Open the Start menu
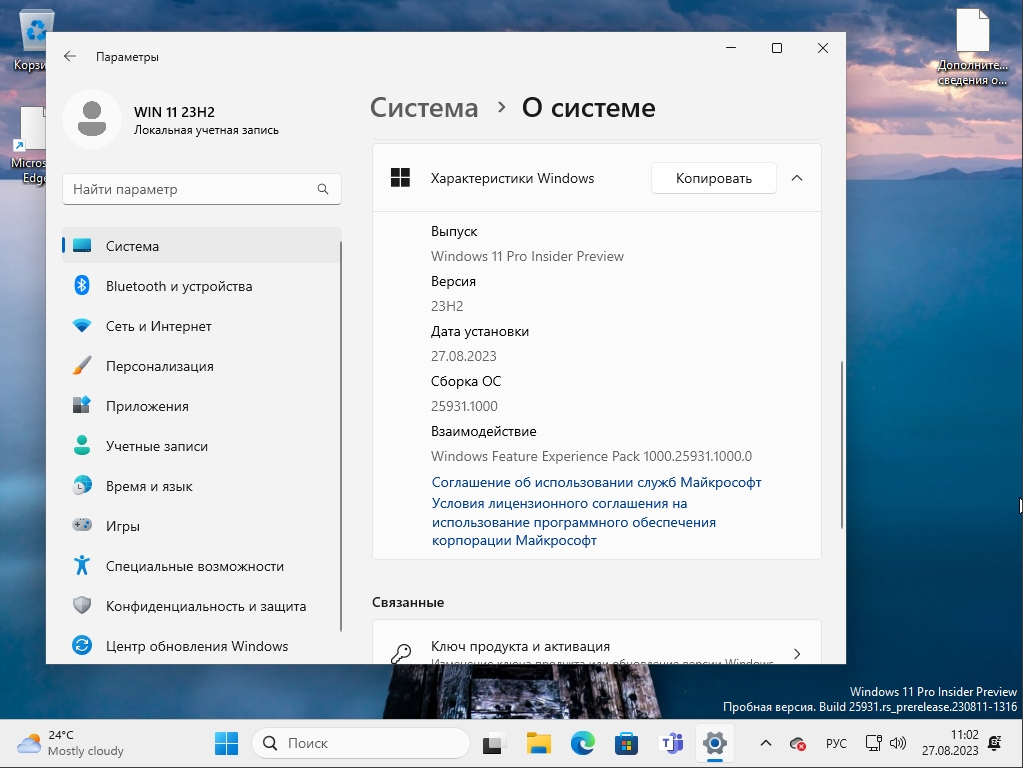Screen dimensions: 1023x768 [x=226, y=743]
